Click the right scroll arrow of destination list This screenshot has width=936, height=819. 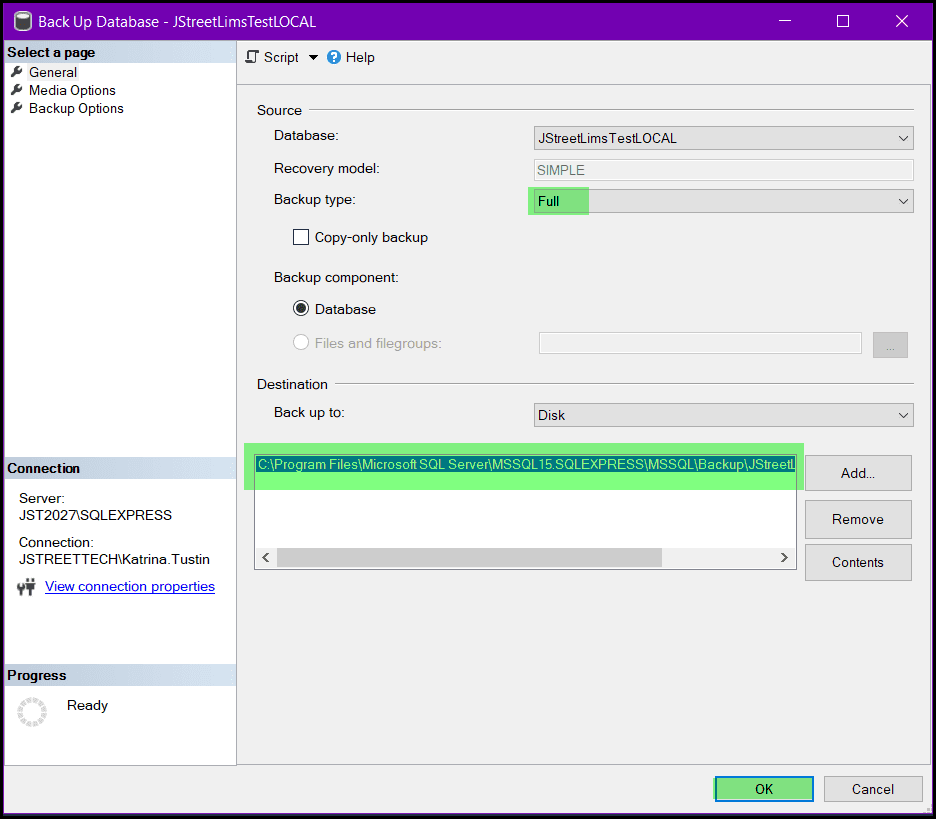coord(784,558)
